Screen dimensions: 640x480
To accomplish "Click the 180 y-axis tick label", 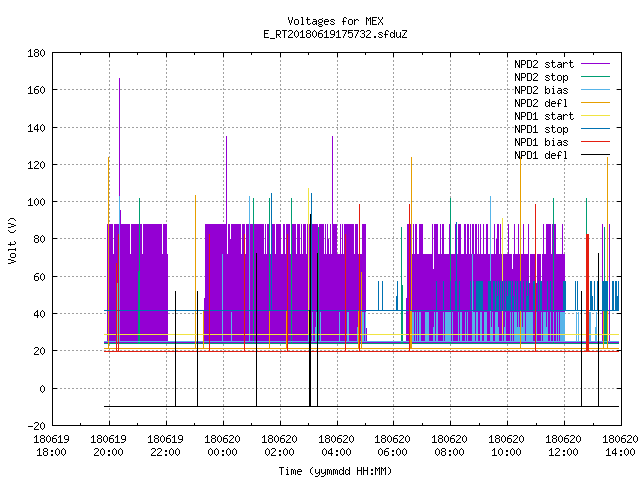I will click(36, 53).
